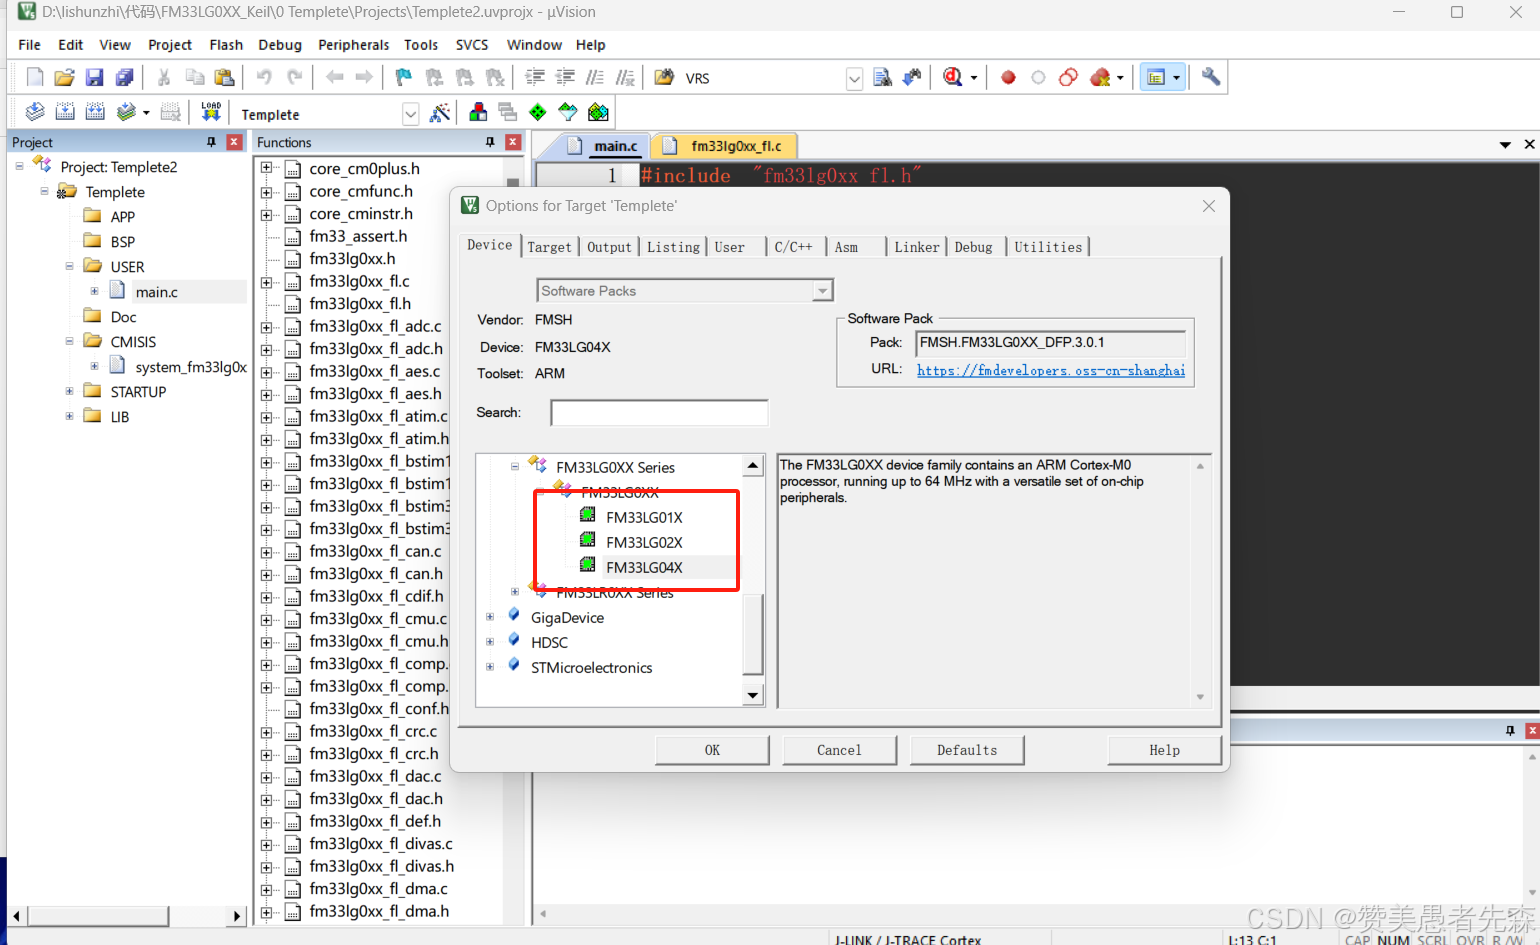
Task: Switch to fm33lg0xx_fl.c editor tab
Action: click(726, 146)
